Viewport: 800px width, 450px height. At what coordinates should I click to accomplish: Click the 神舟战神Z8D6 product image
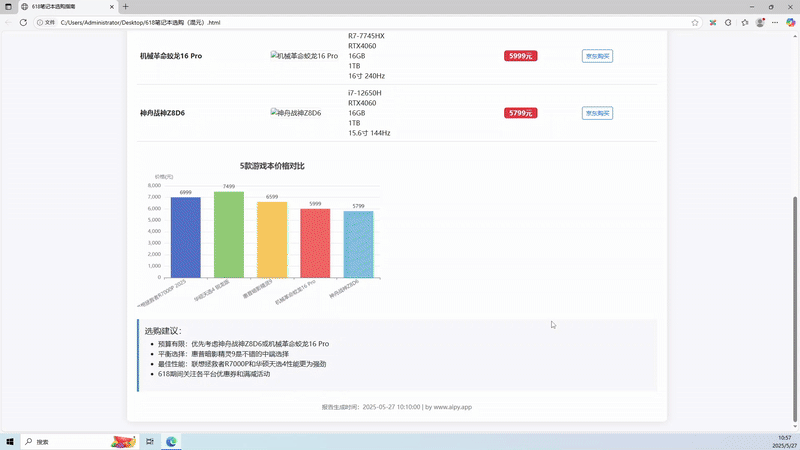click(x=296, y=113)
